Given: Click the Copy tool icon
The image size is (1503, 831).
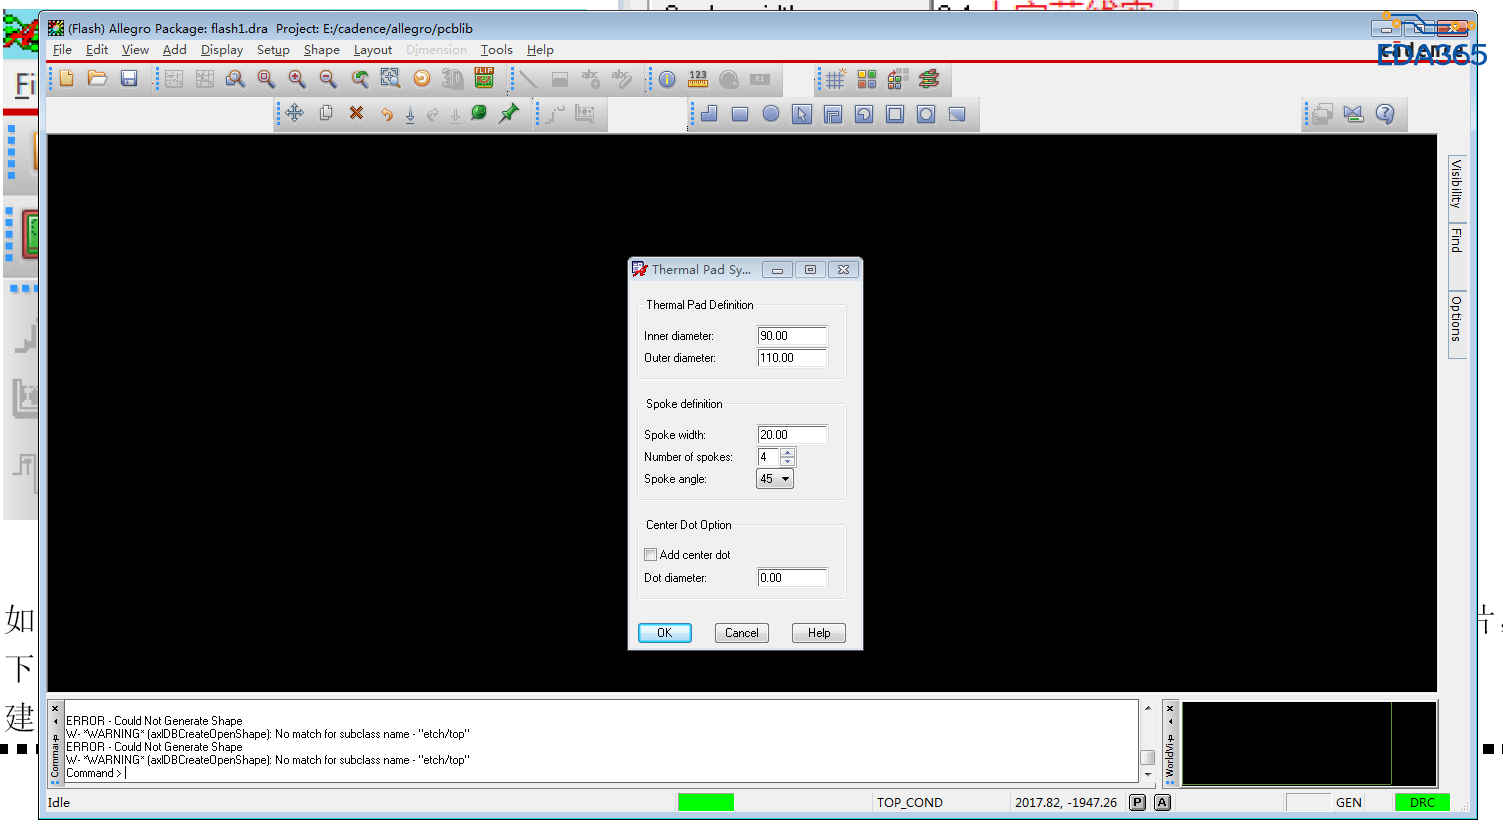Looking at the screenshot, I should [x=325, y=113].
